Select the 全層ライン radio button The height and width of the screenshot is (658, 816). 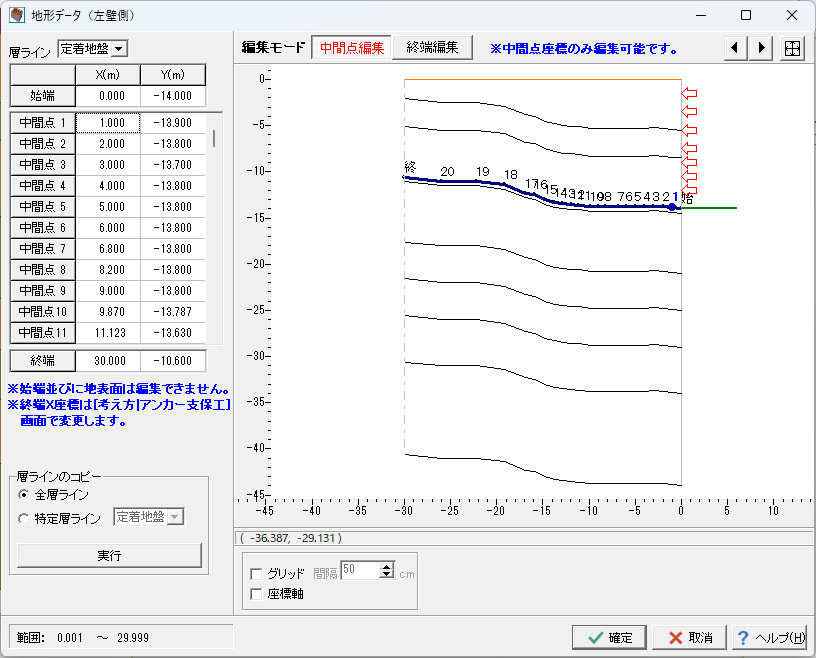(23, 495)
